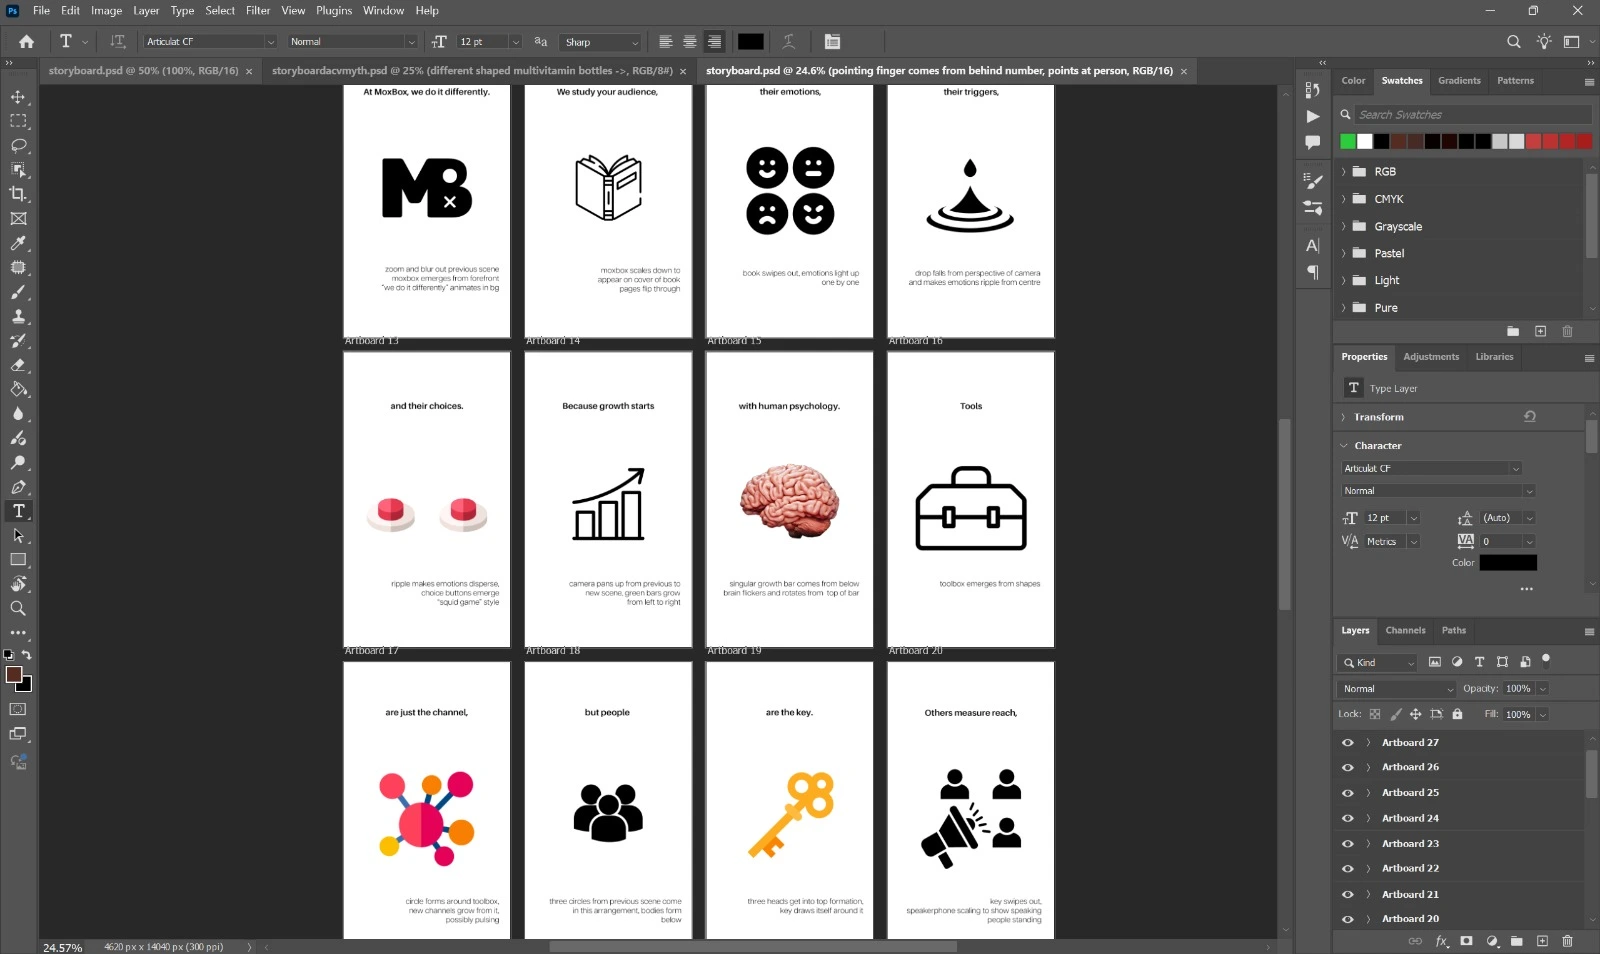Screen dimensions: 1600x954
Task: Toggle visibility of Artboard 24
Action: [1347, 819]
